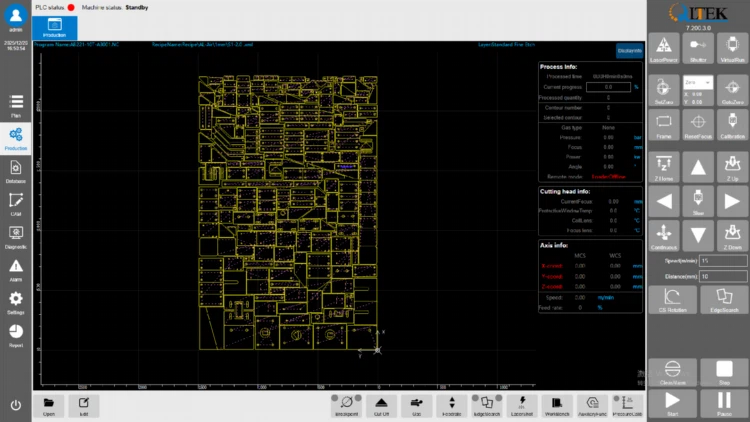Click the red Remote mode status value
The image size is (750, 422).
point(608,177)
